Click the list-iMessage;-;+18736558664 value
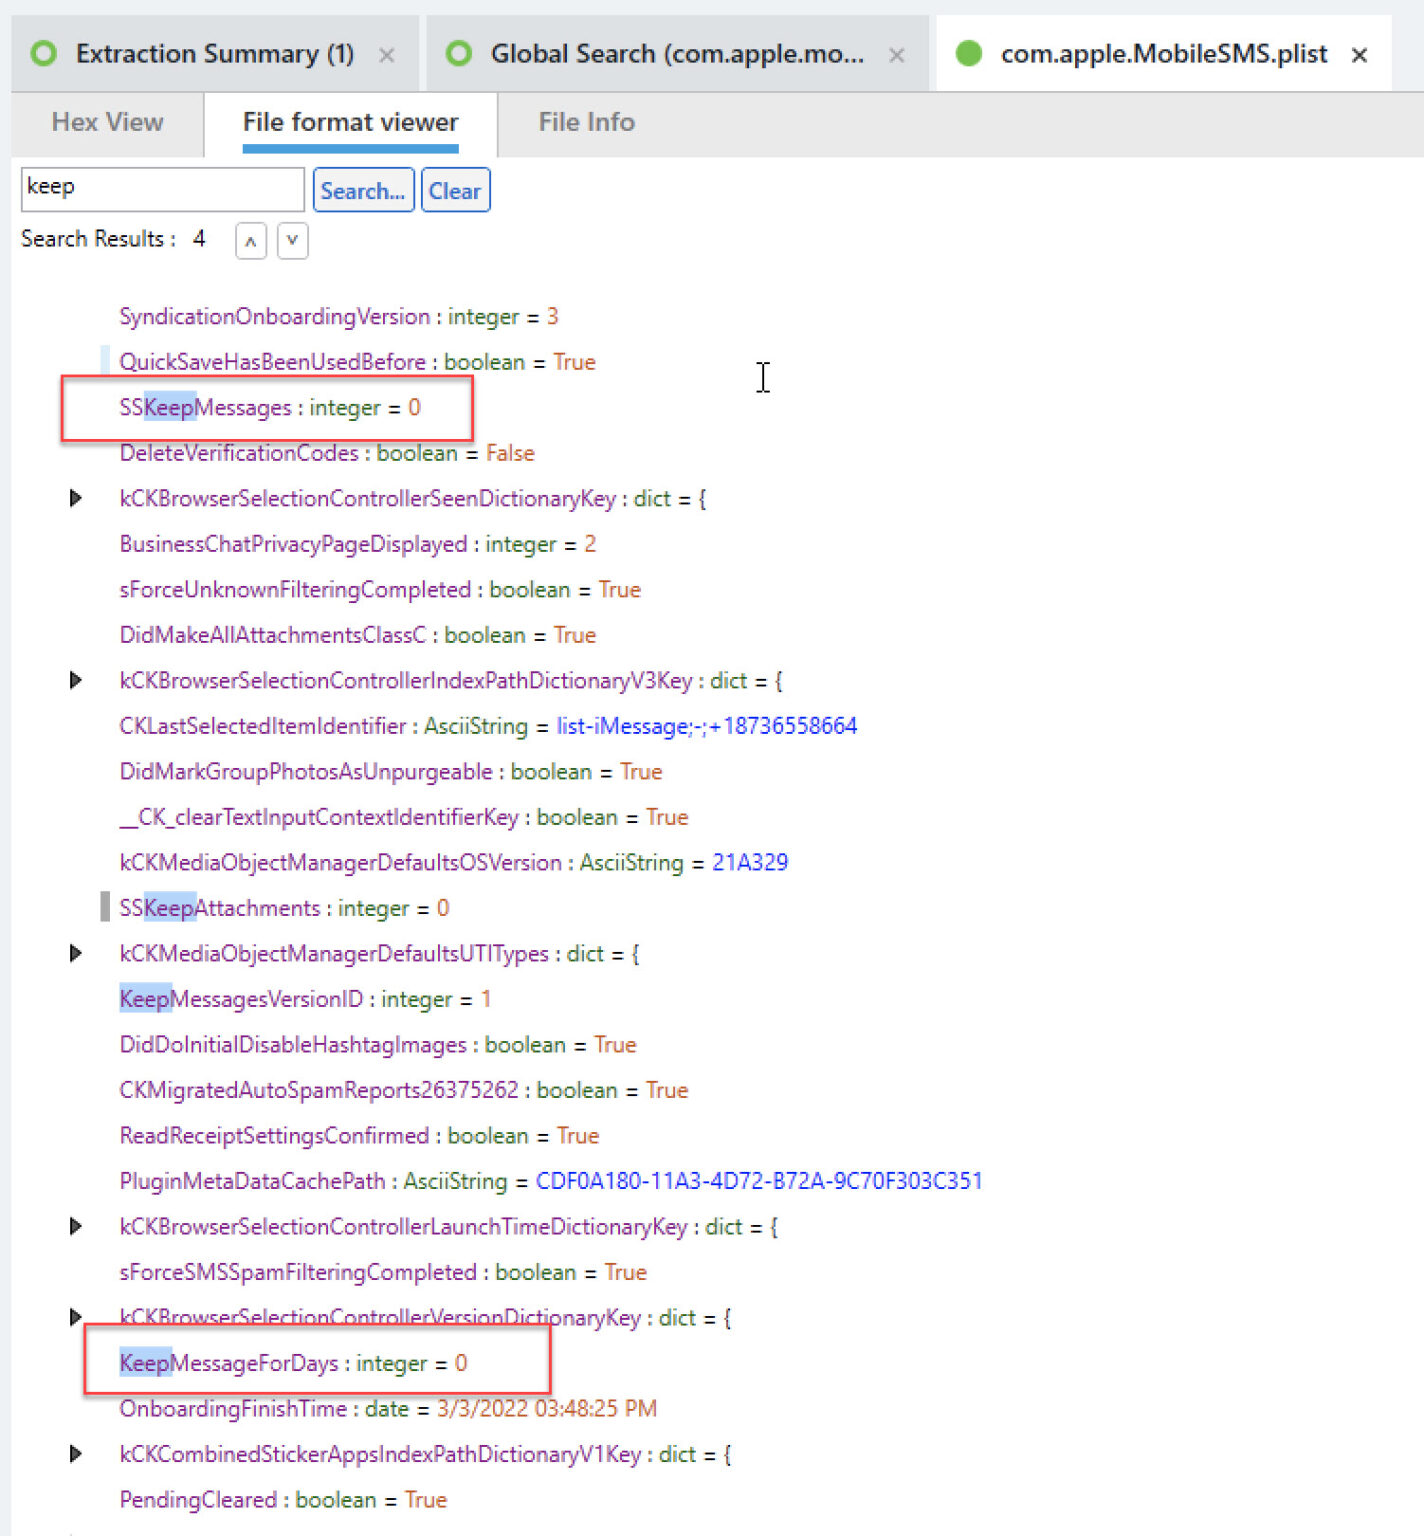The width and height of the screenshot is (1424, 1536). tap(707, 726)
